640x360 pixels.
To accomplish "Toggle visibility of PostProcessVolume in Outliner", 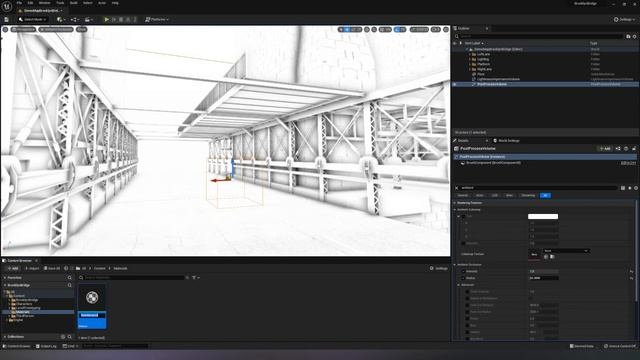I will tap(455, 84).
